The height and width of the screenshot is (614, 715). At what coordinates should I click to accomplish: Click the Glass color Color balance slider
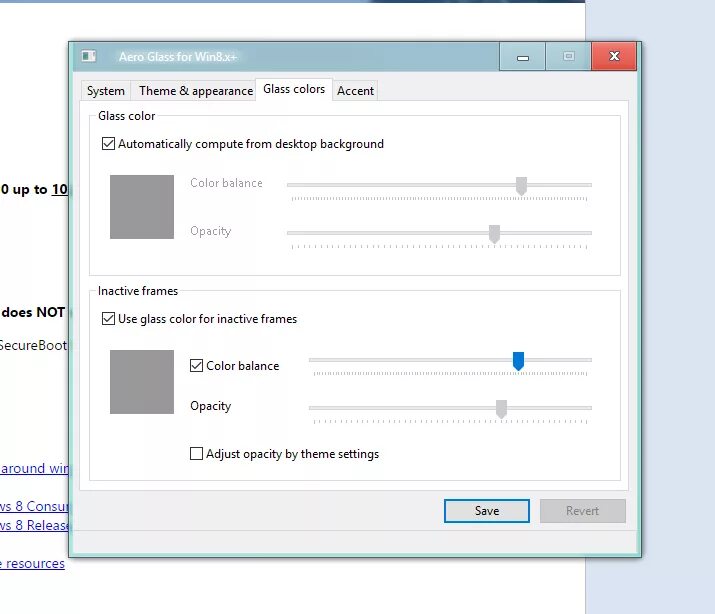coord(439,185)
